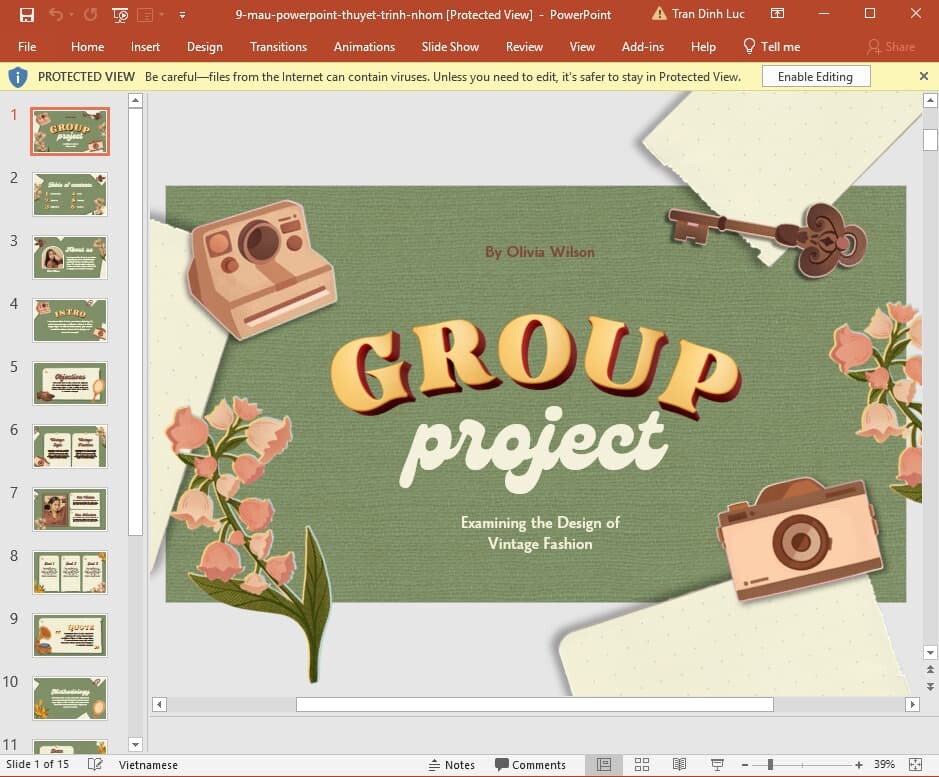Toggle Tell me search box

click(x=771, y=46)
